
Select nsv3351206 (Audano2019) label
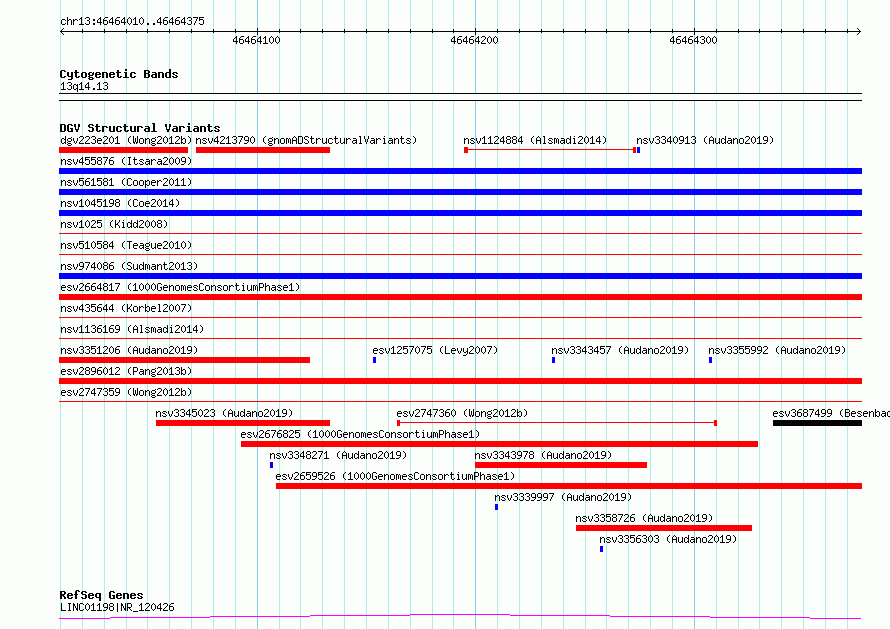click(129, 350)
